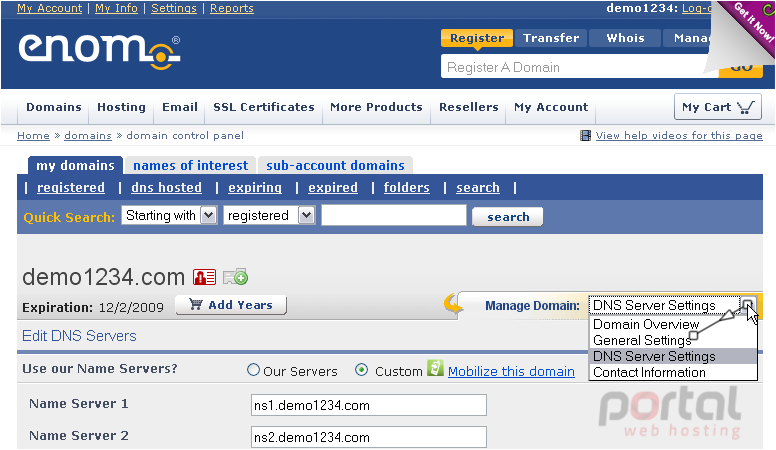Select DNS Server Settings in the dropdown list
This screenshot has height=450, width=776.
pyautogui.click(x=673, y=356)
